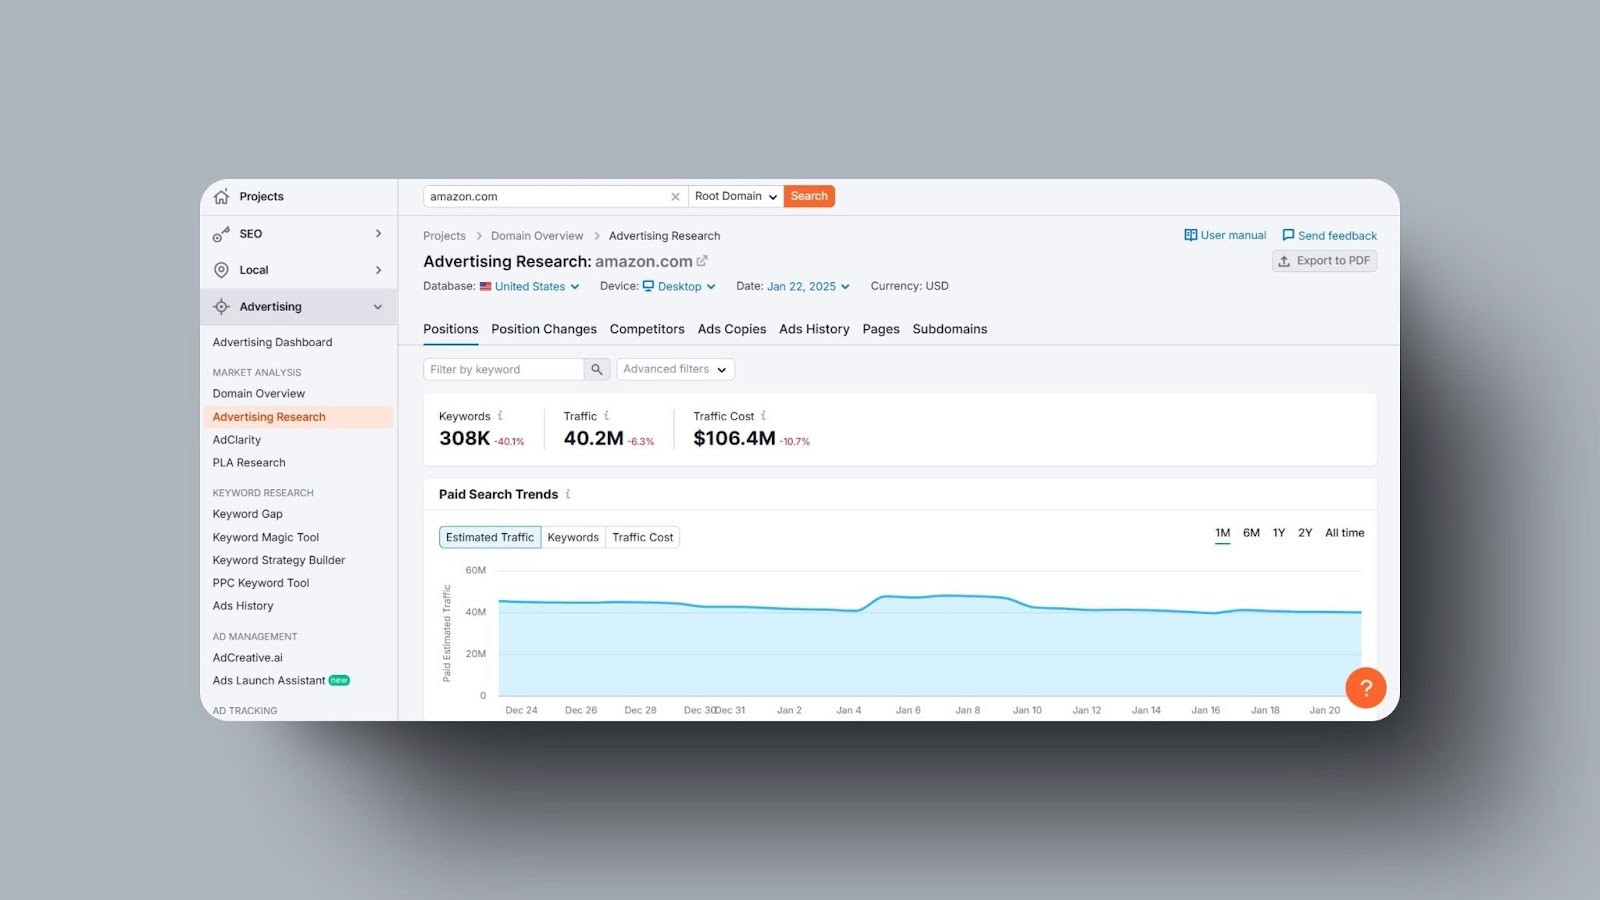This screenshot has width=1600, height=900.
Task: Click the Advertising target icon
Action: pyautogui.click(x=221, y=307)
